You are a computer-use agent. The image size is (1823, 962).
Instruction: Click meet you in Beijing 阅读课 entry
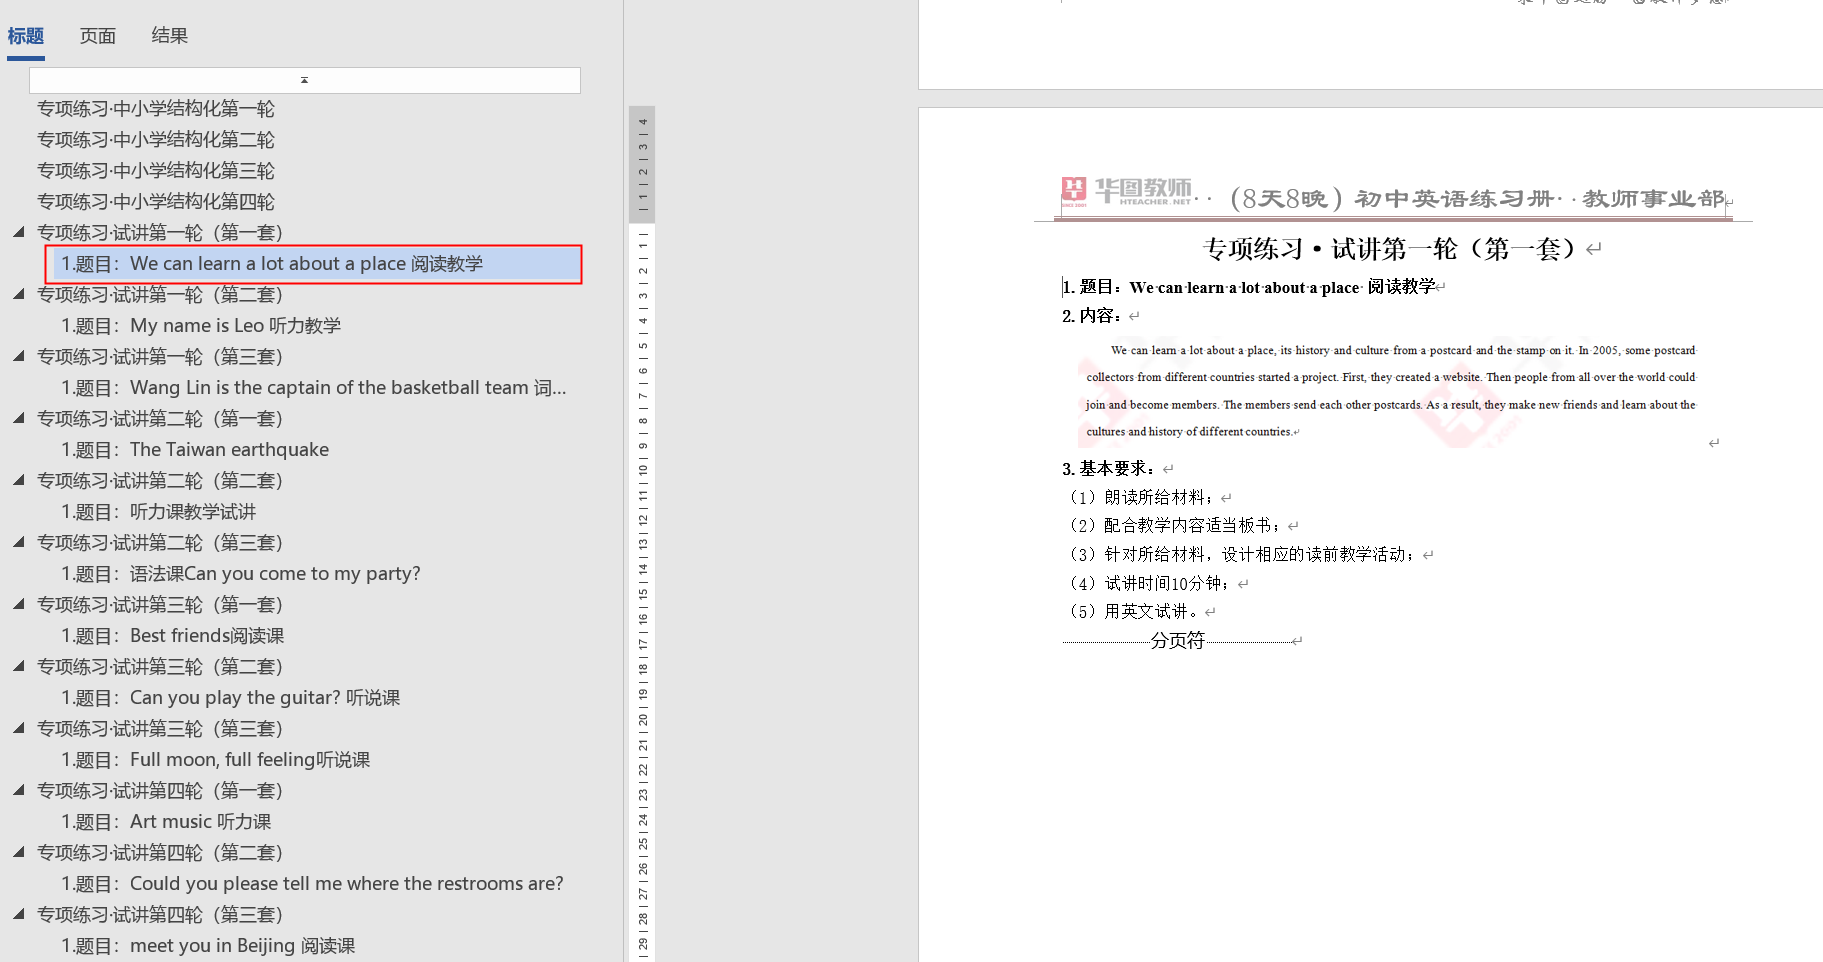(x=208, y=946)
